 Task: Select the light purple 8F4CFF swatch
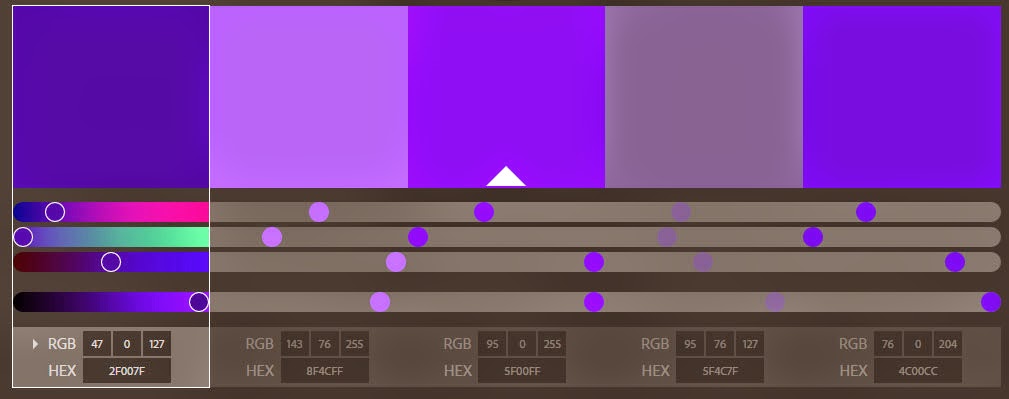click(x=309, y=97)
